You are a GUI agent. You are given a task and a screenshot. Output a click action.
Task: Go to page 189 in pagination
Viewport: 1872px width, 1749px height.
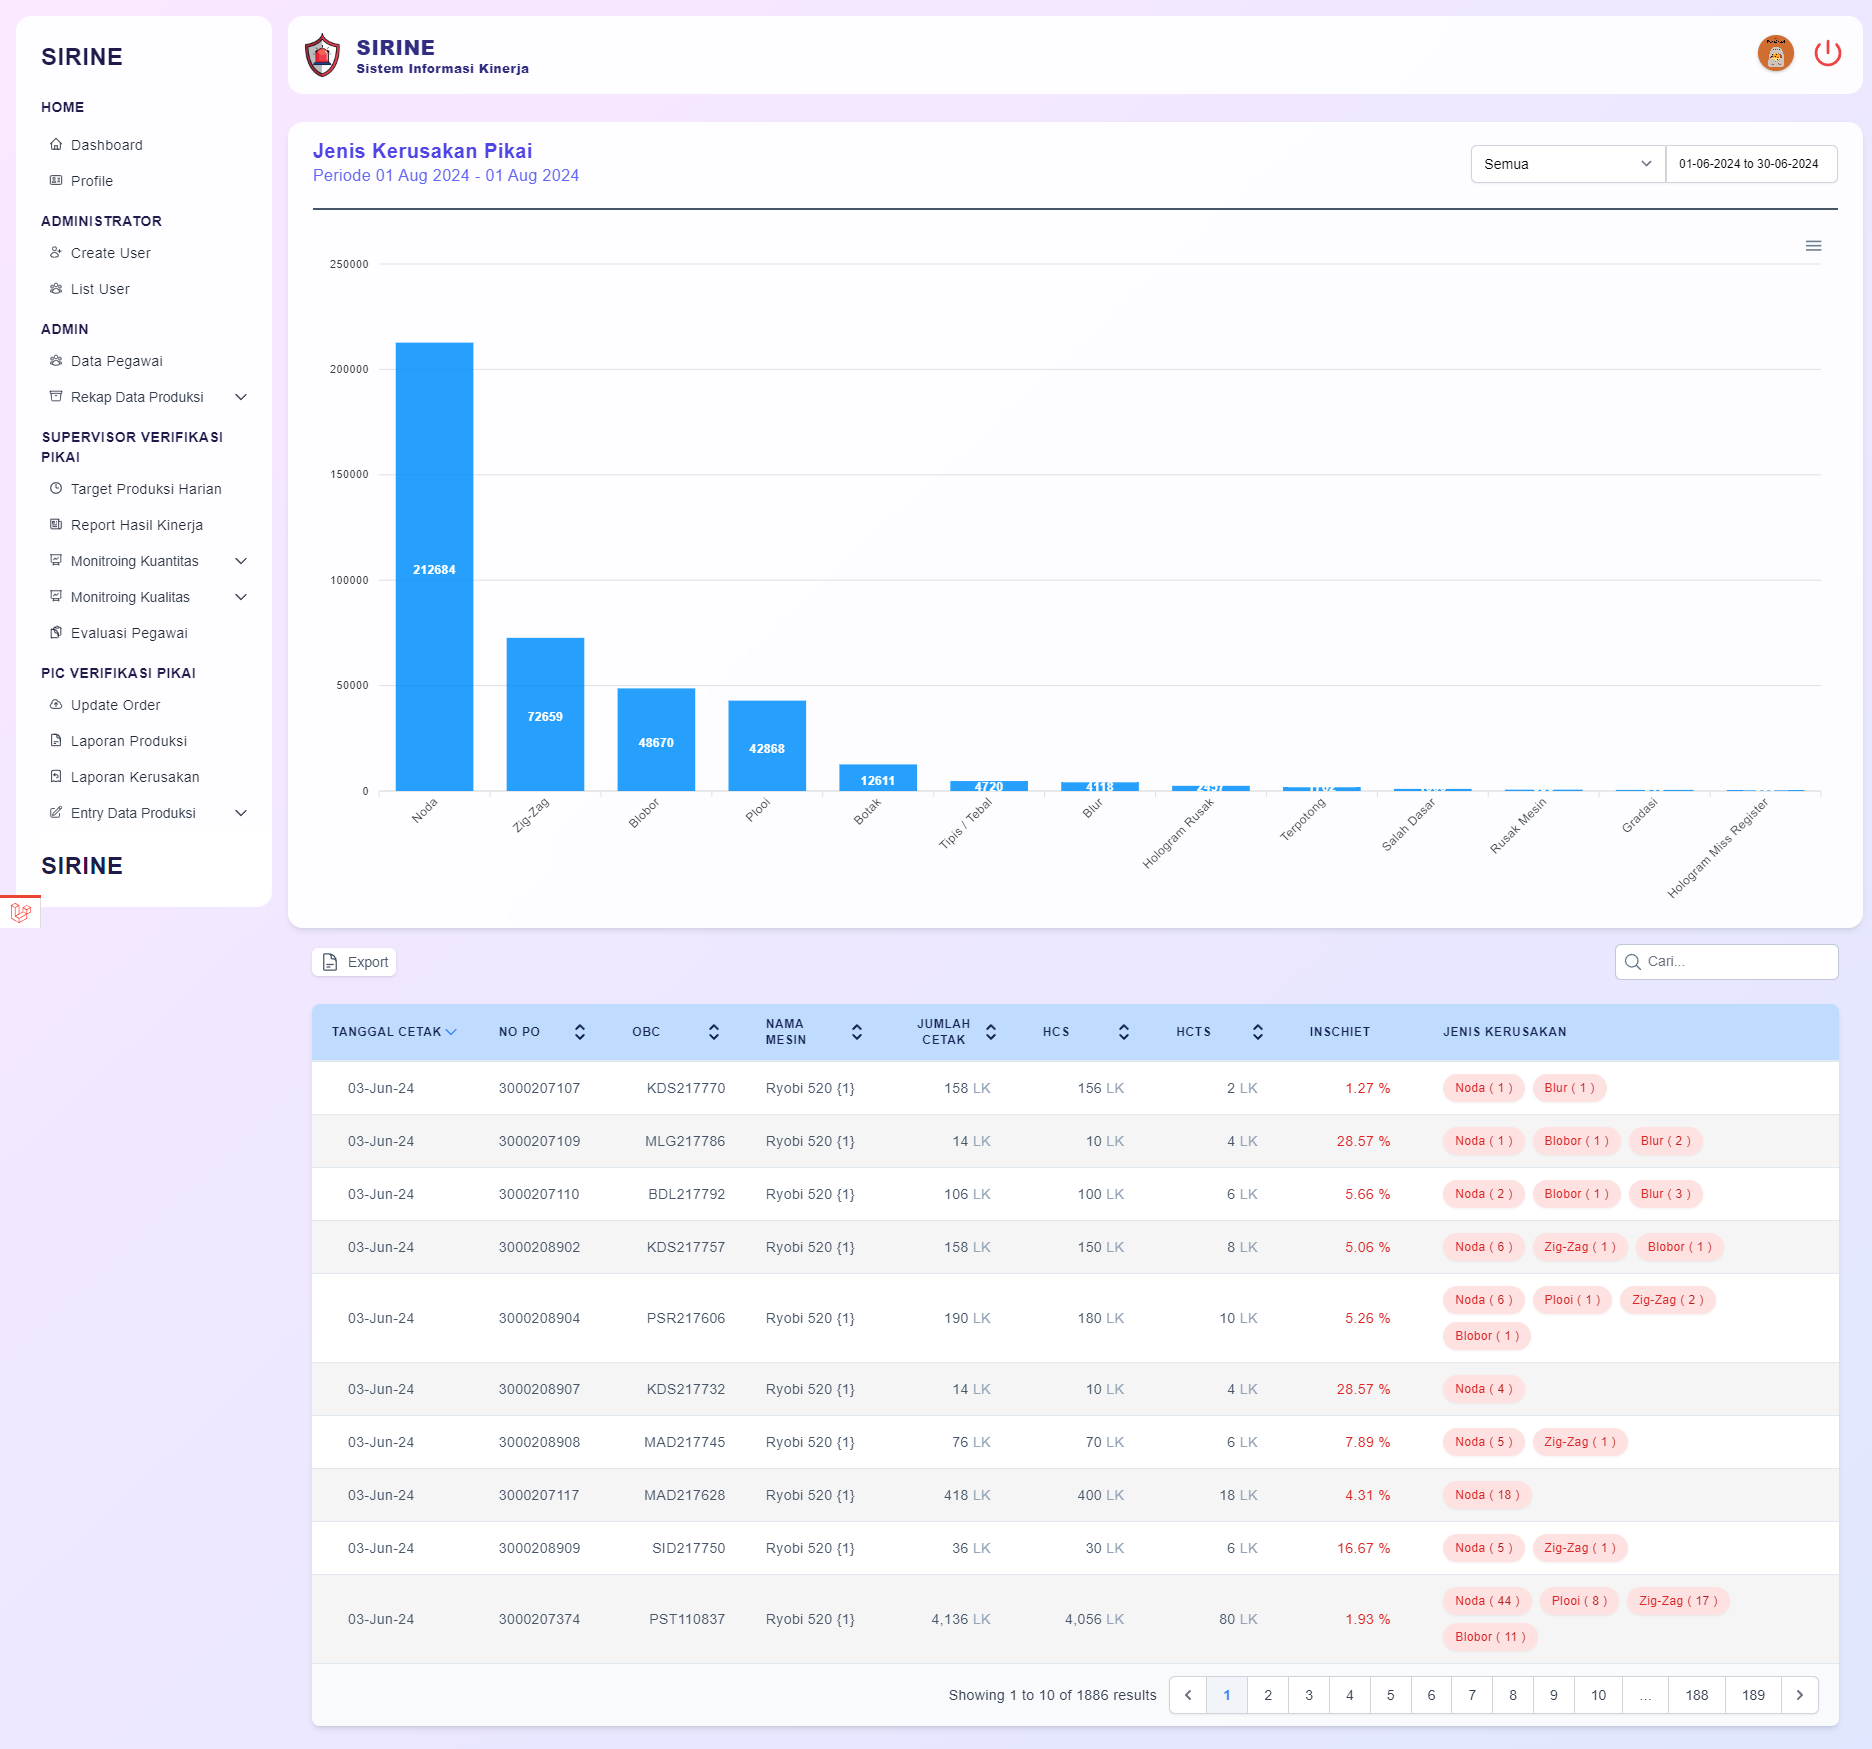pos(1752,1695)
